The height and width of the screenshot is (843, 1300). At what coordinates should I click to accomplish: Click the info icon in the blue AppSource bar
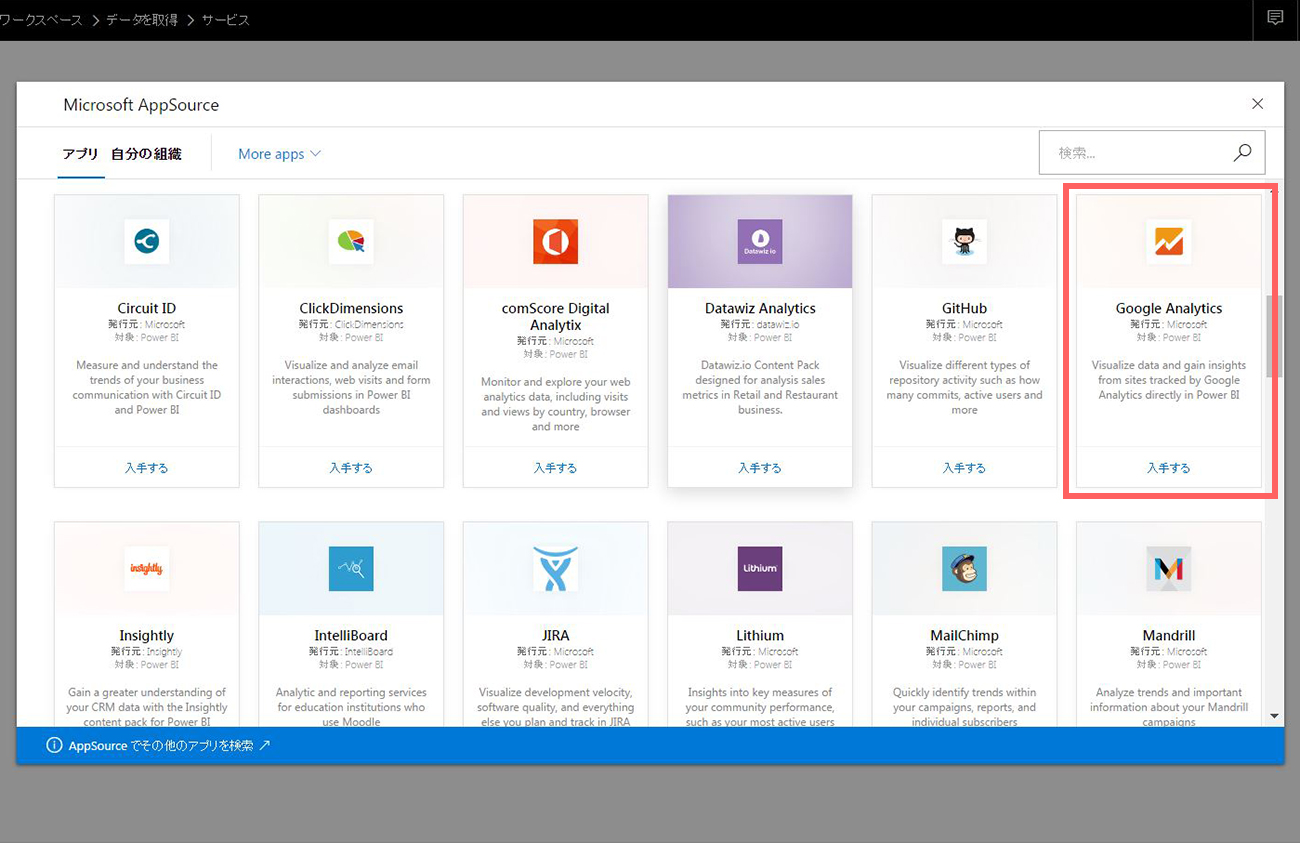point(55,746)
